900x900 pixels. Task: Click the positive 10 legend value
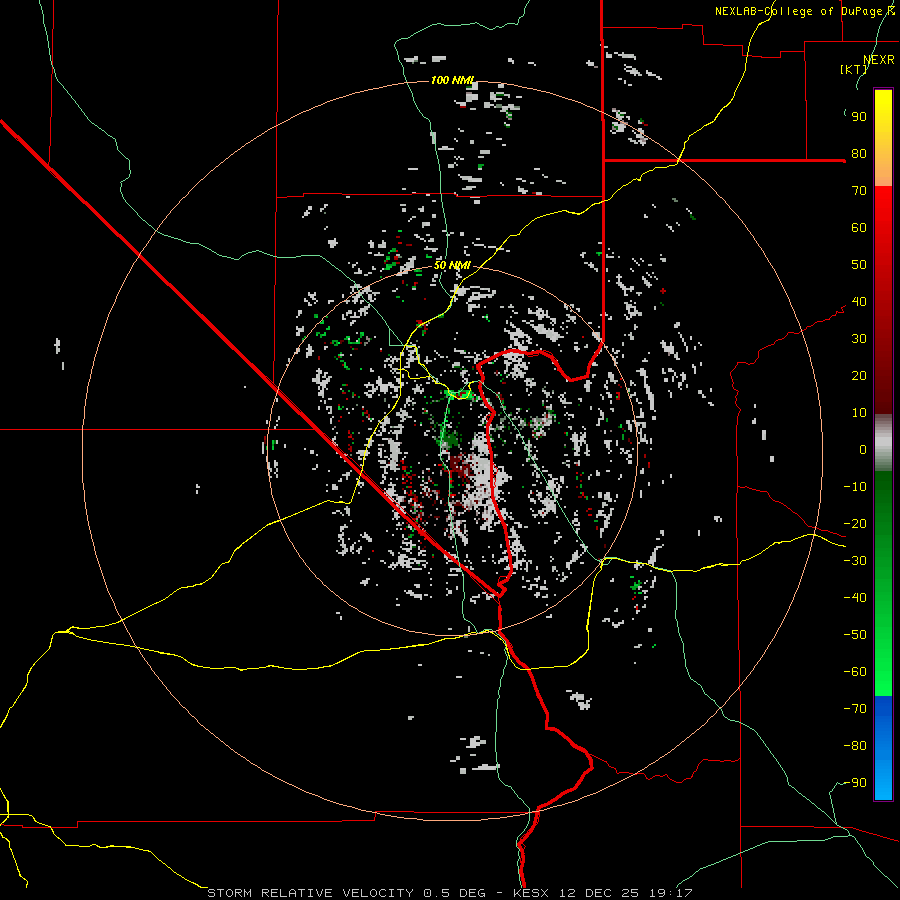(x=859, y=413)
